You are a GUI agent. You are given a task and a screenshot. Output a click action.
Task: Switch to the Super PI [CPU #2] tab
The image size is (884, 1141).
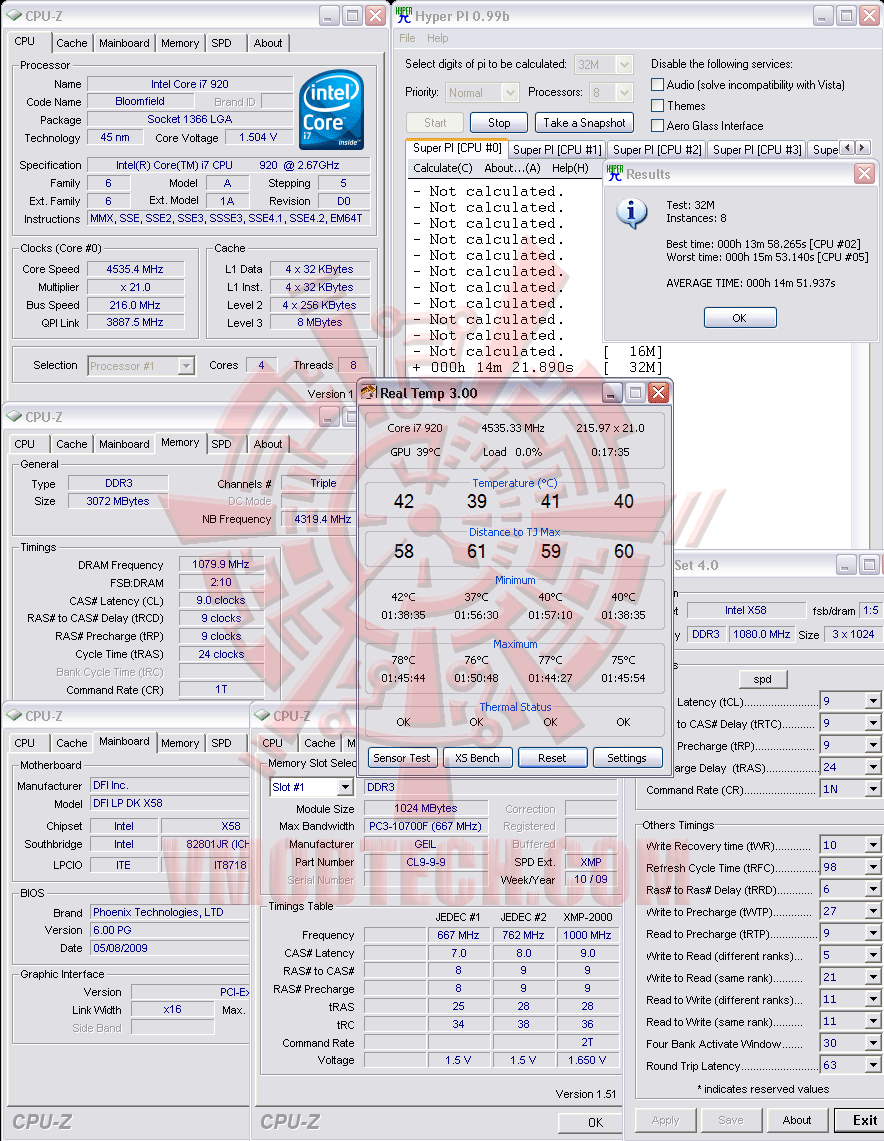pos(657,149)
